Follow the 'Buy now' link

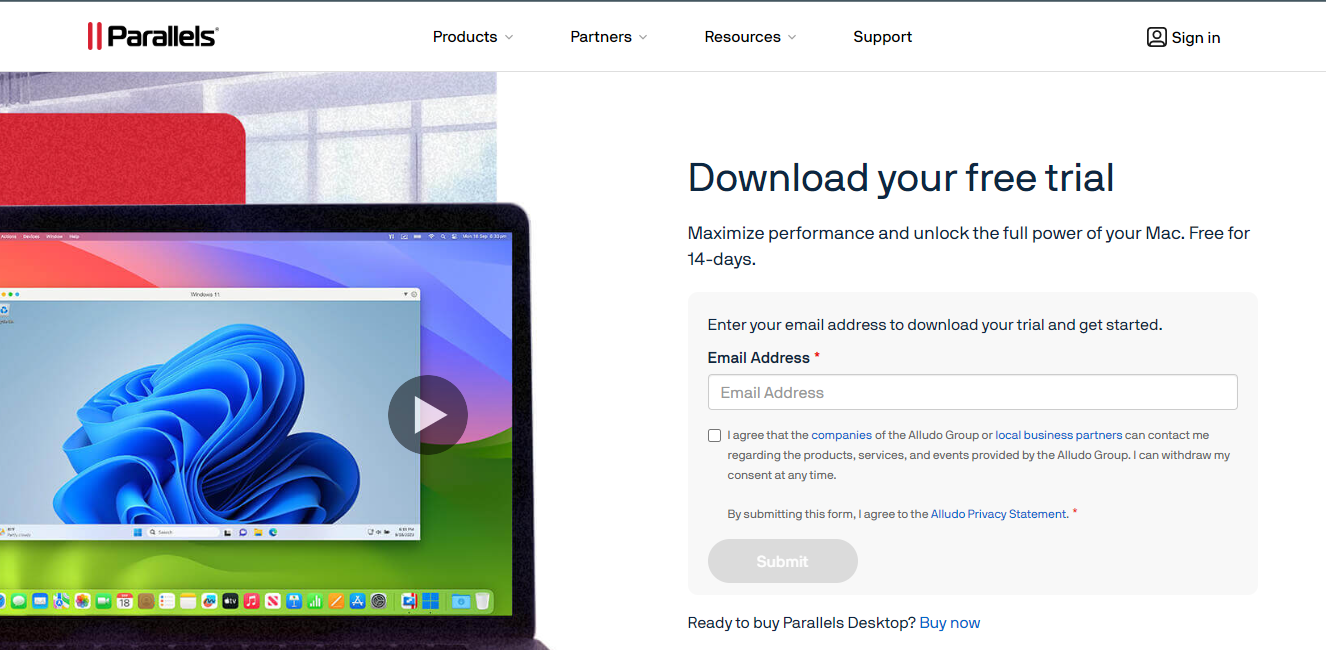coord(950,623)
